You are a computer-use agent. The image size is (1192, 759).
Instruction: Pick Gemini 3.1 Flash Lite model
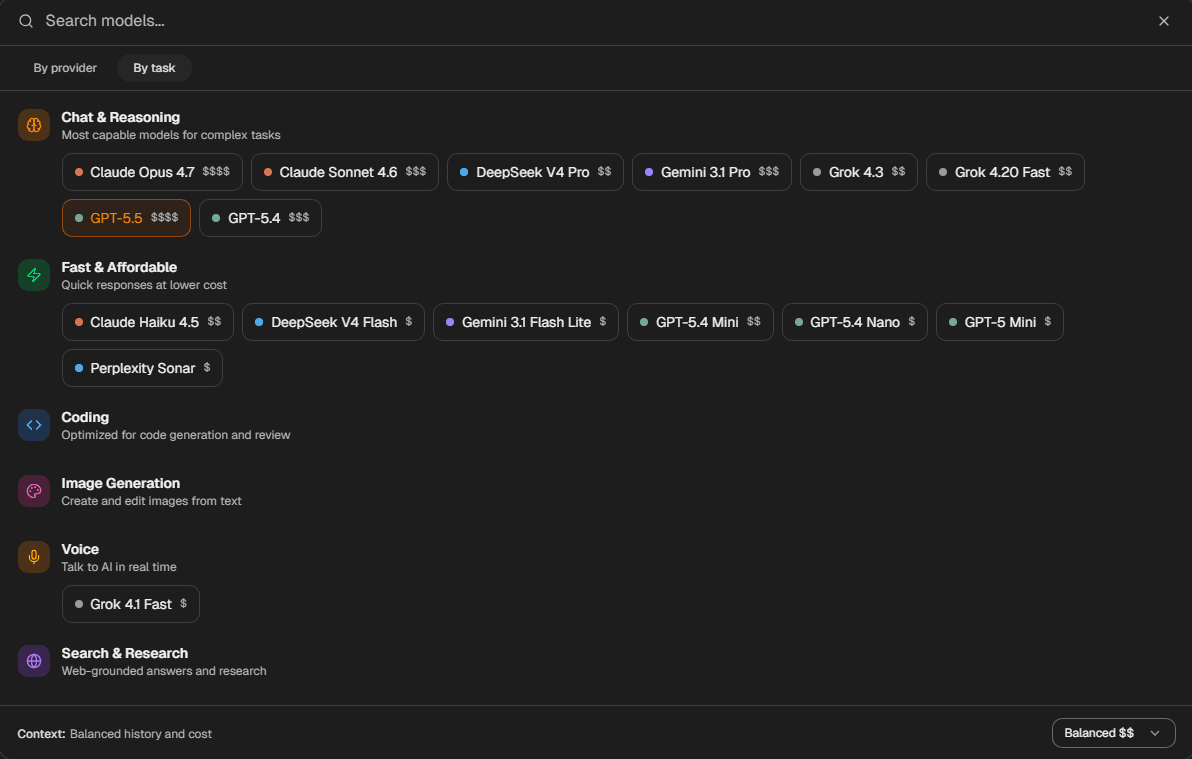[525, 322]
